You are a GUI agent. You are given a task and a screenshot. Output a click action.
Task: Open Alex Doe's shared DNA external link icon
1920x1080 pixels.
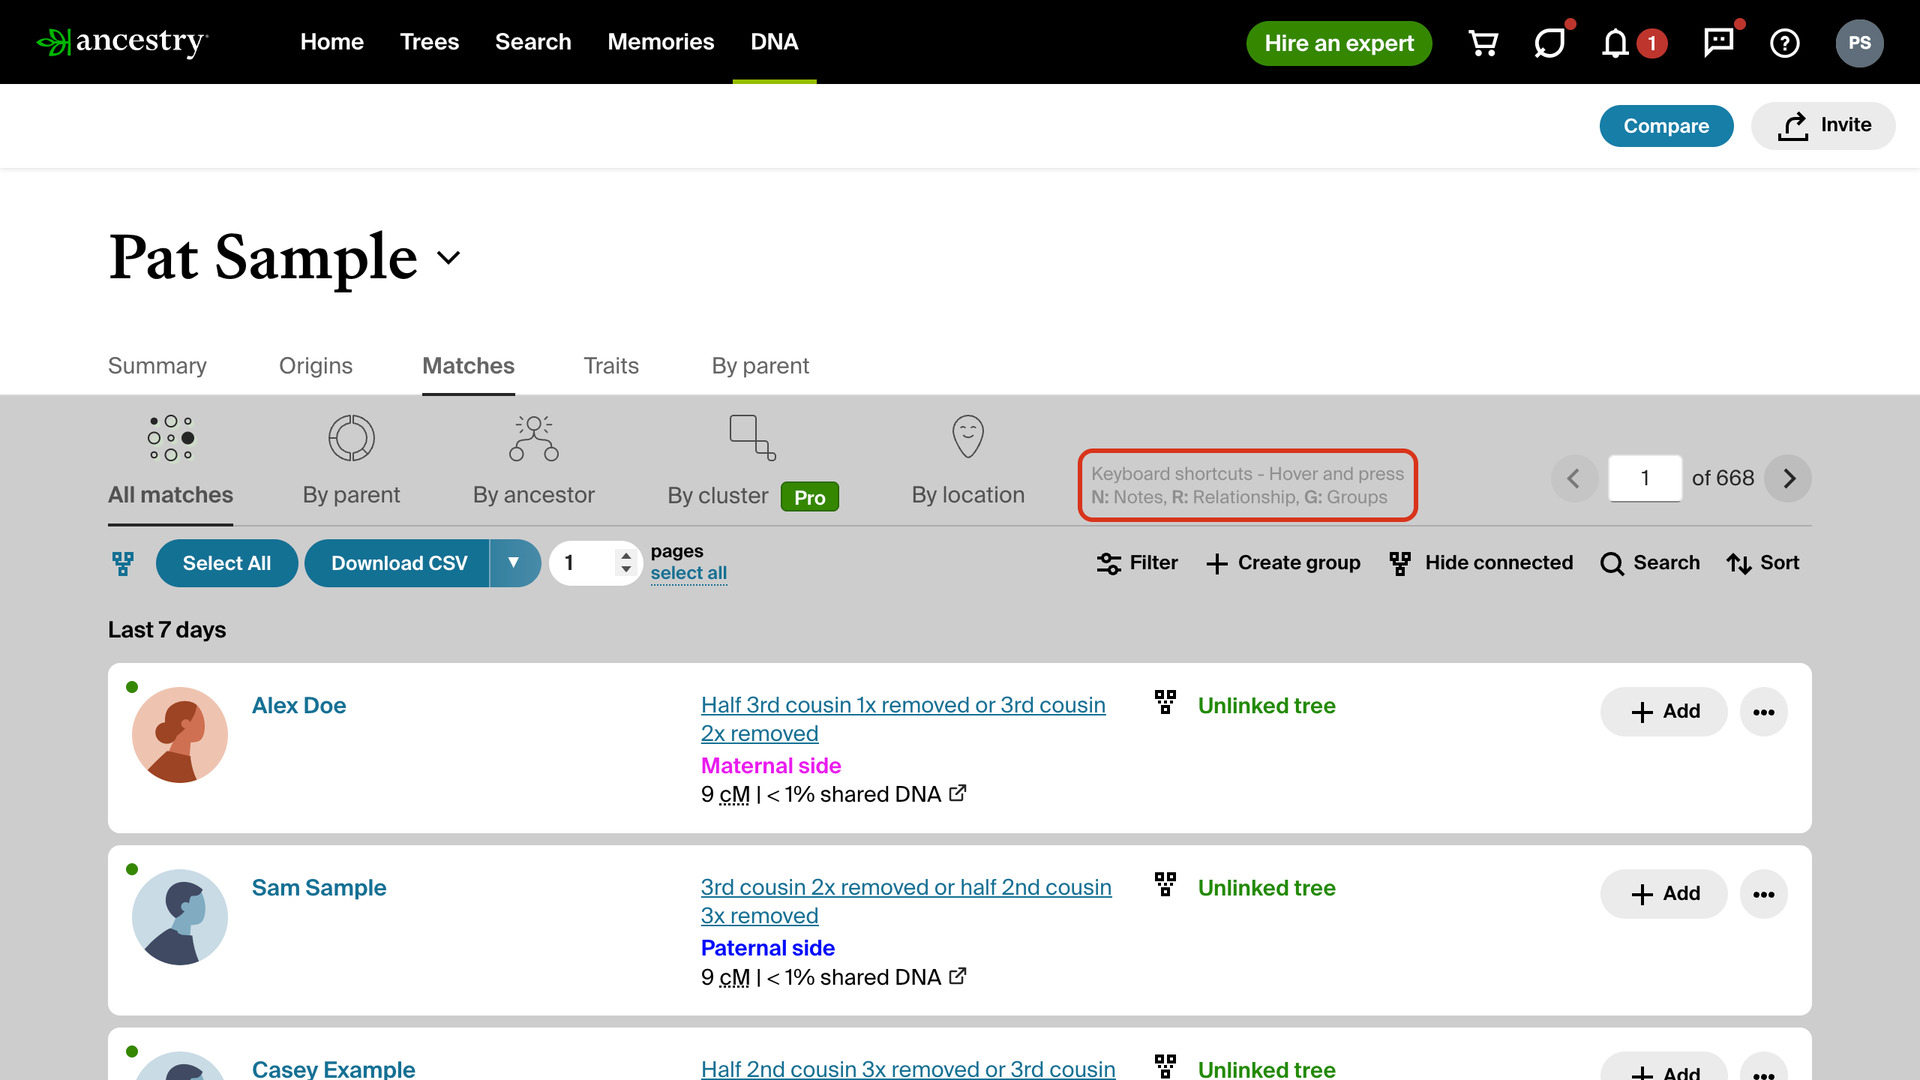[958, 793]
